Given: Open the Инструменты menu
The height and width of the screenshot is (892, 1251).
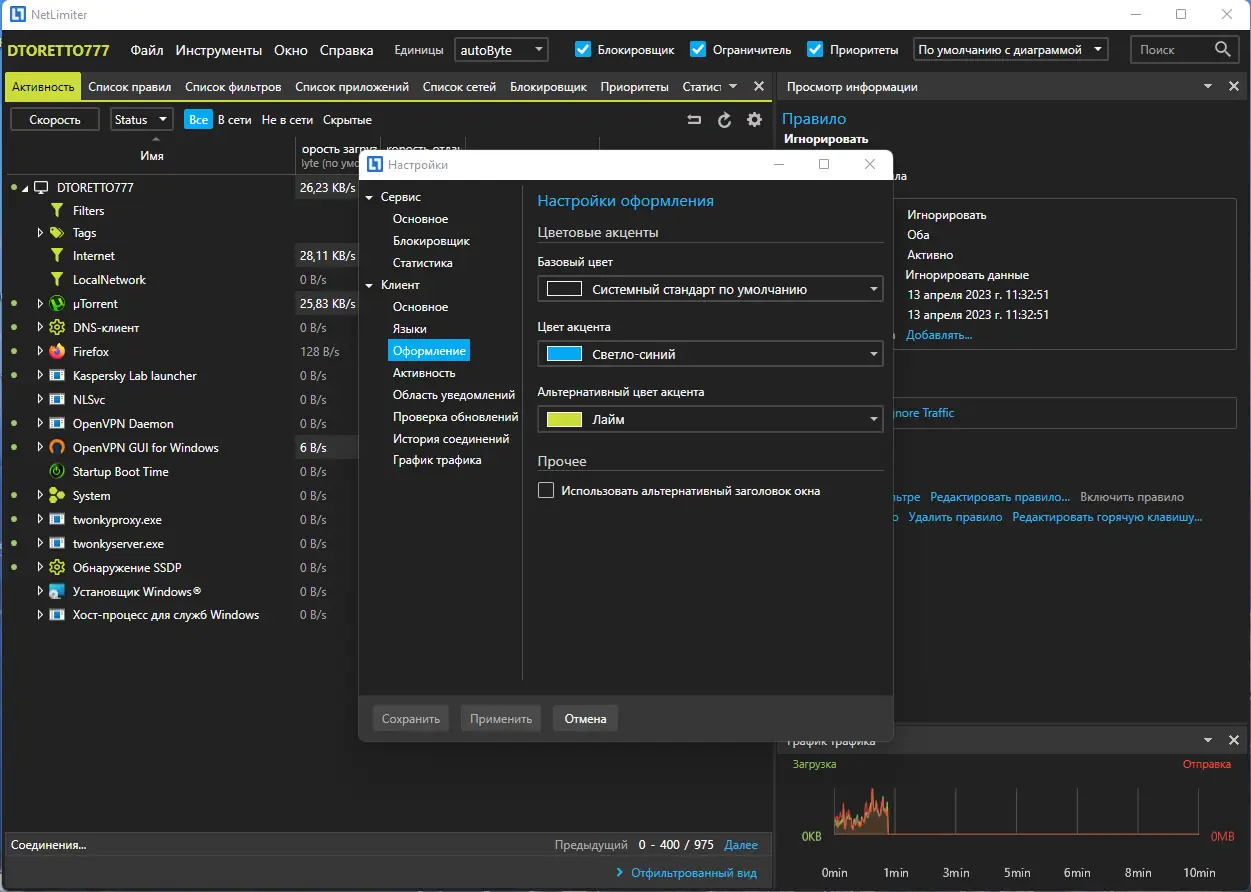Looking at the screenshot, I should (218, 50).
